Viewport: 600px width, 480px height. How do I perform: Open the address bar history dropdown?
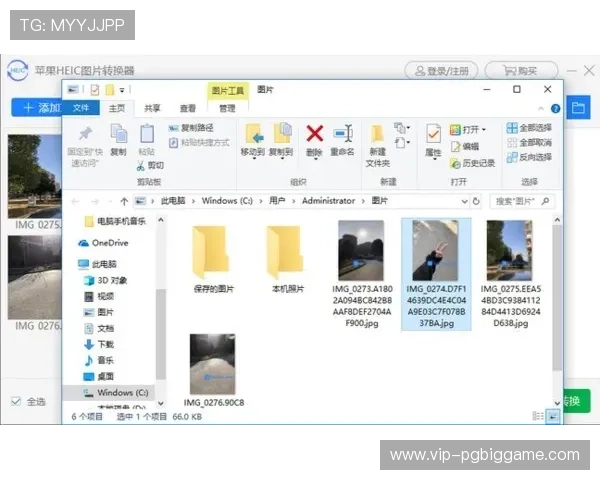tap(464, 201)
